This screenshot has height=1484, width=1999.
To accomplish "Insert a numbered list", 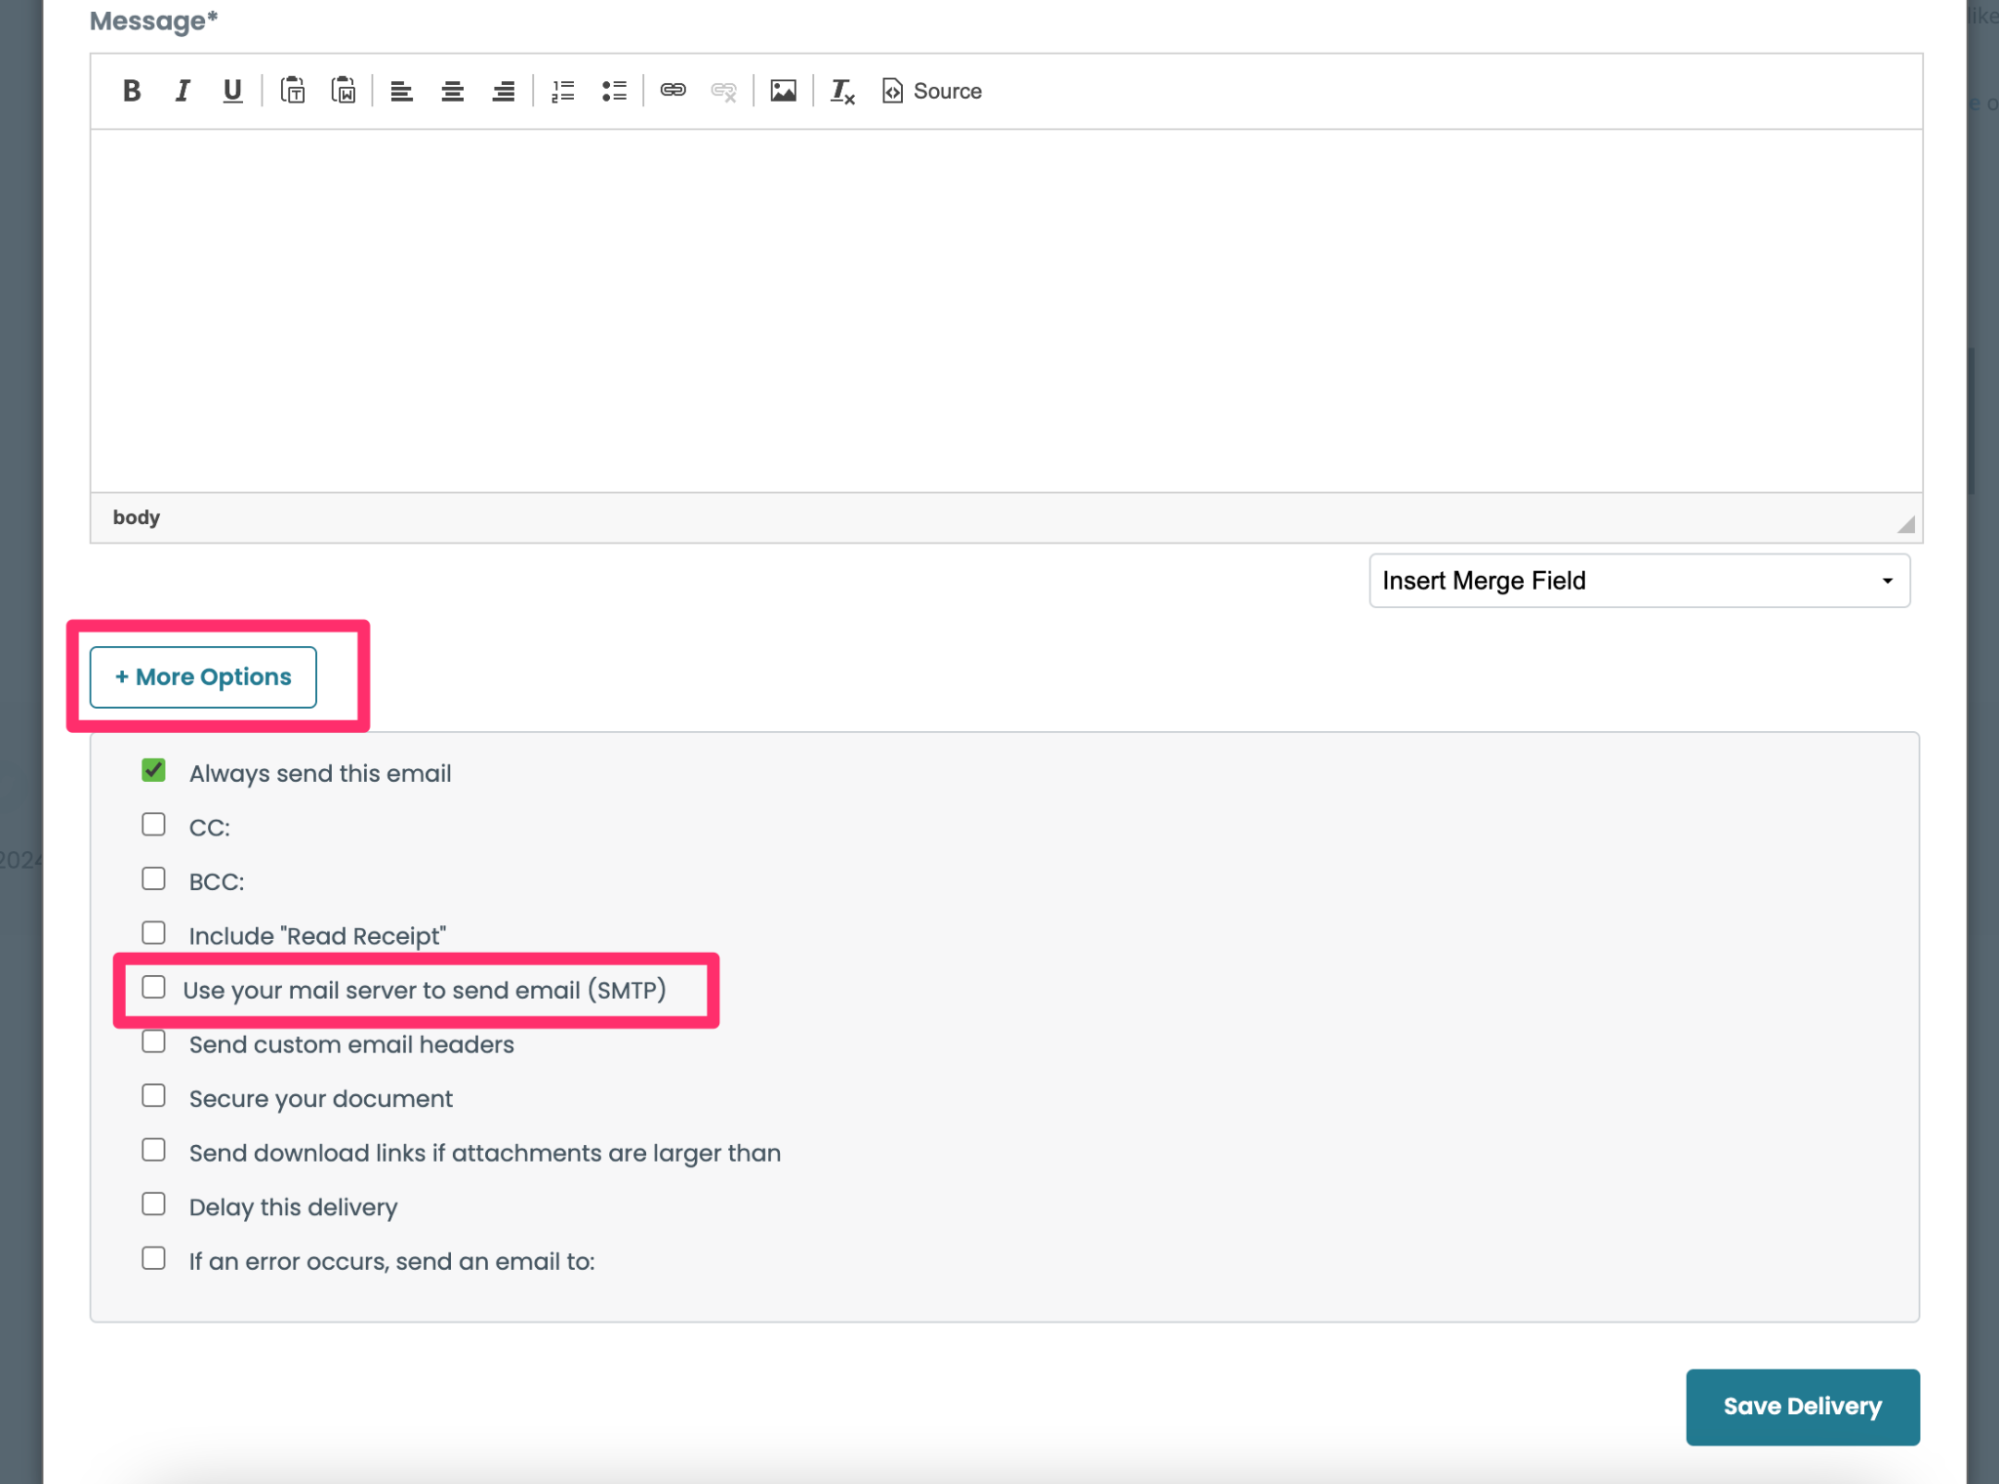I will (563, 91).
